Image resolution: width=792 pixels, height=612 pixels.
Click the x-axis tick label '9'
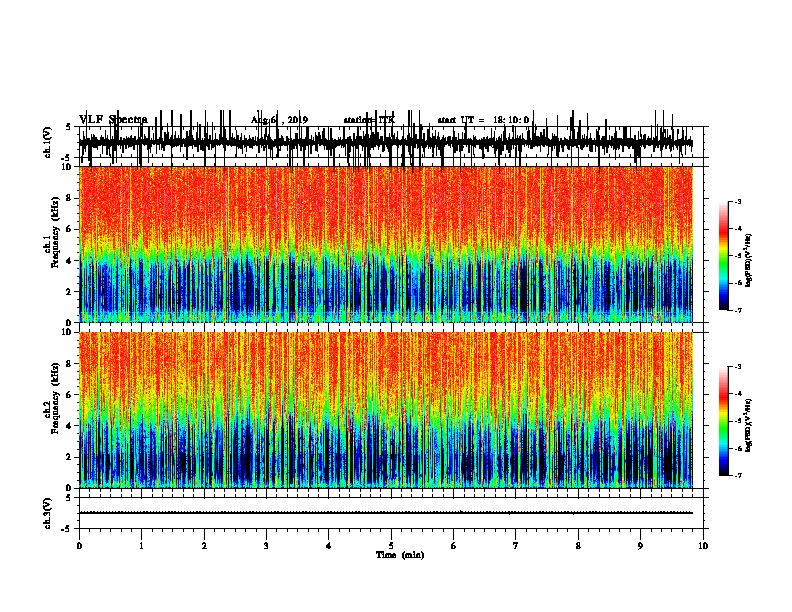(640, 546)
